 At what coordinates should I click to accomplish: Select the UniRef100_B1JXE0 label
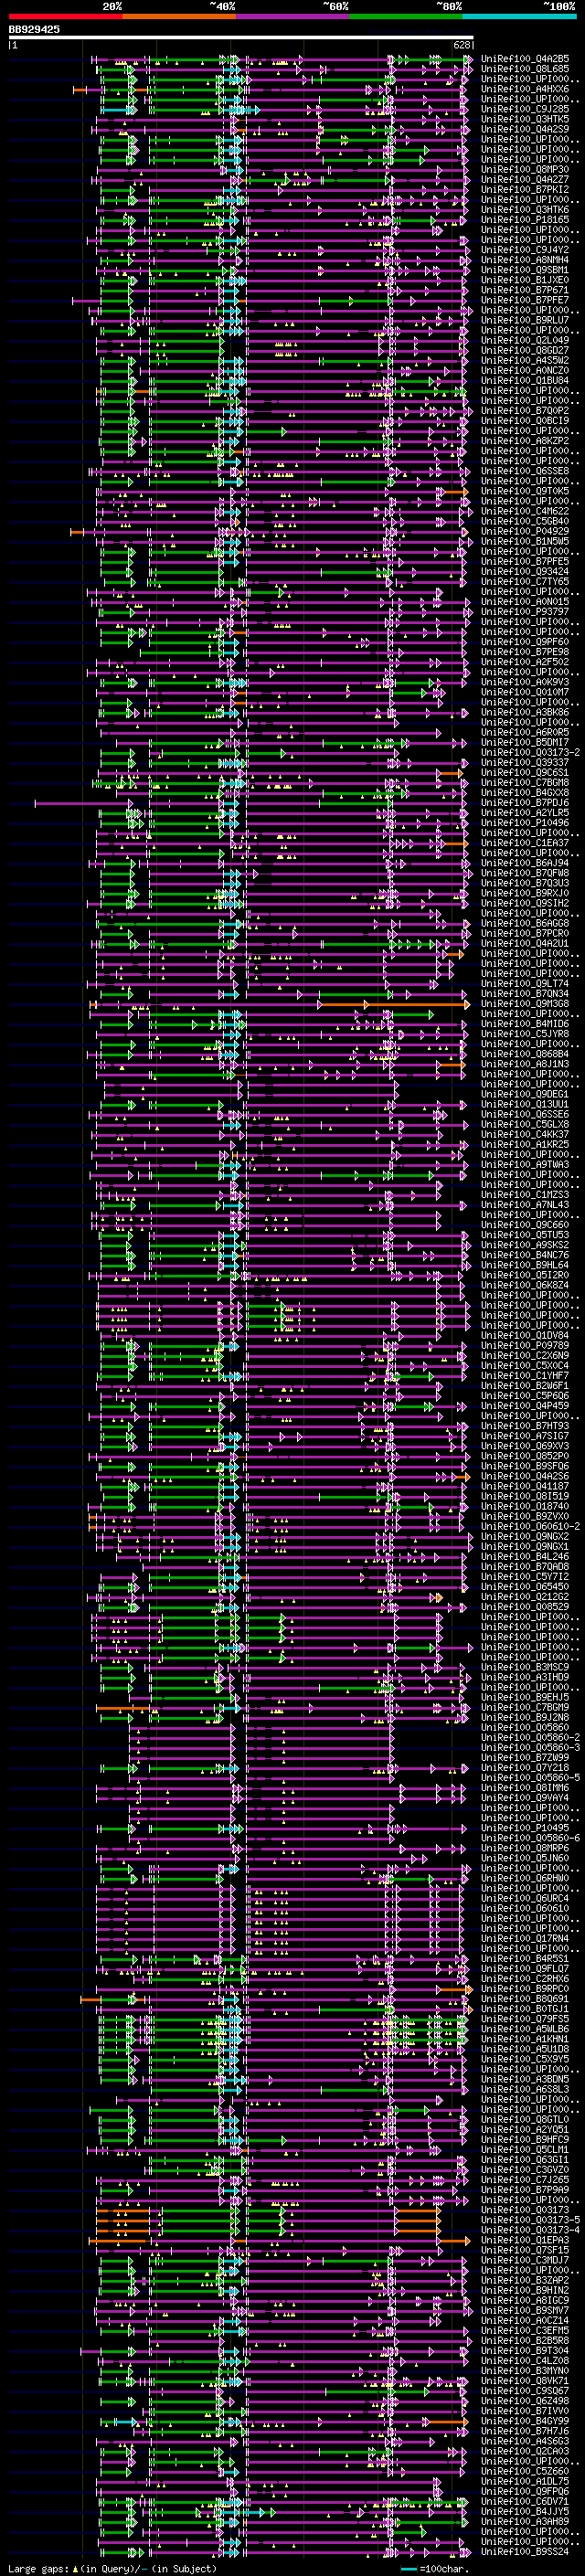(525, 280)
